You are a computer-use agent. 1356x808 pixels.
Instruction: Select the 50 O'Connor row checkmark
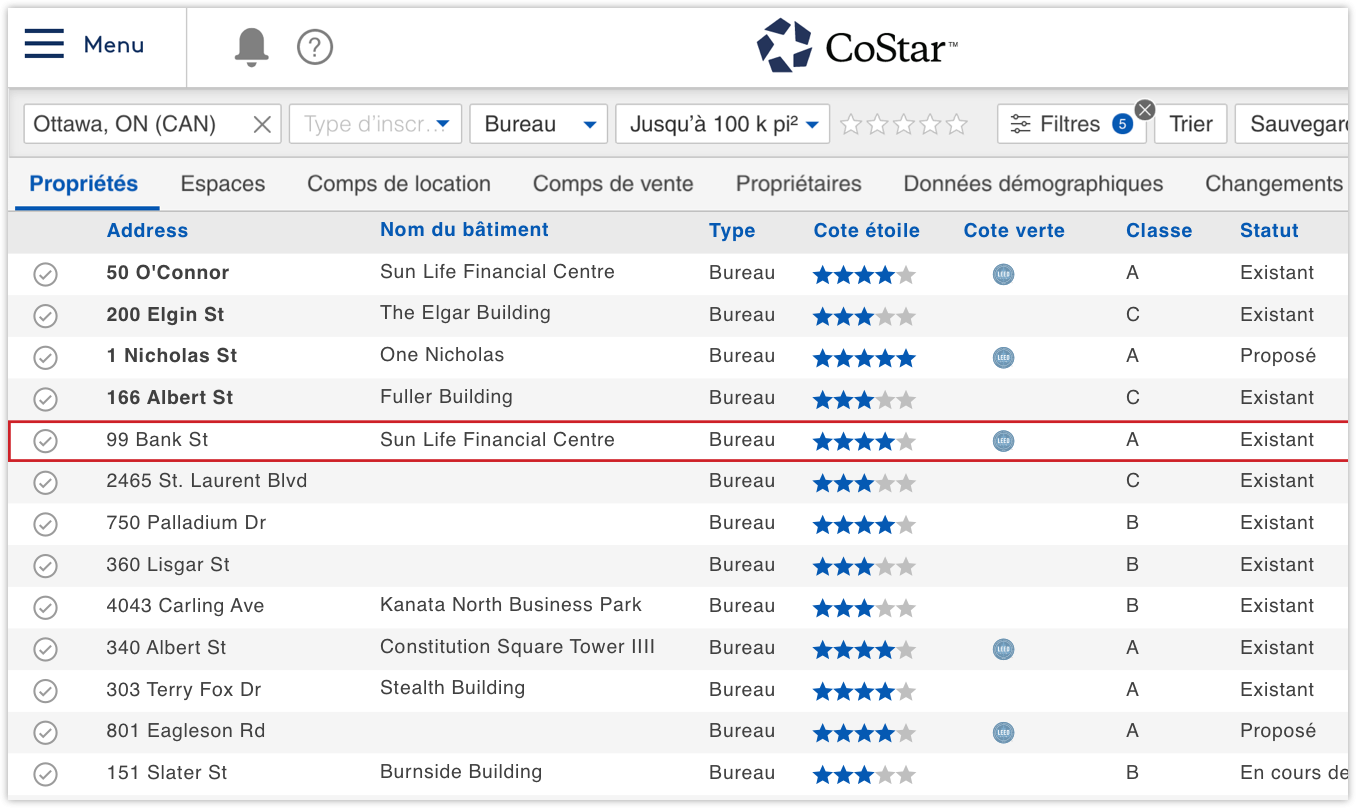point(45,274)
